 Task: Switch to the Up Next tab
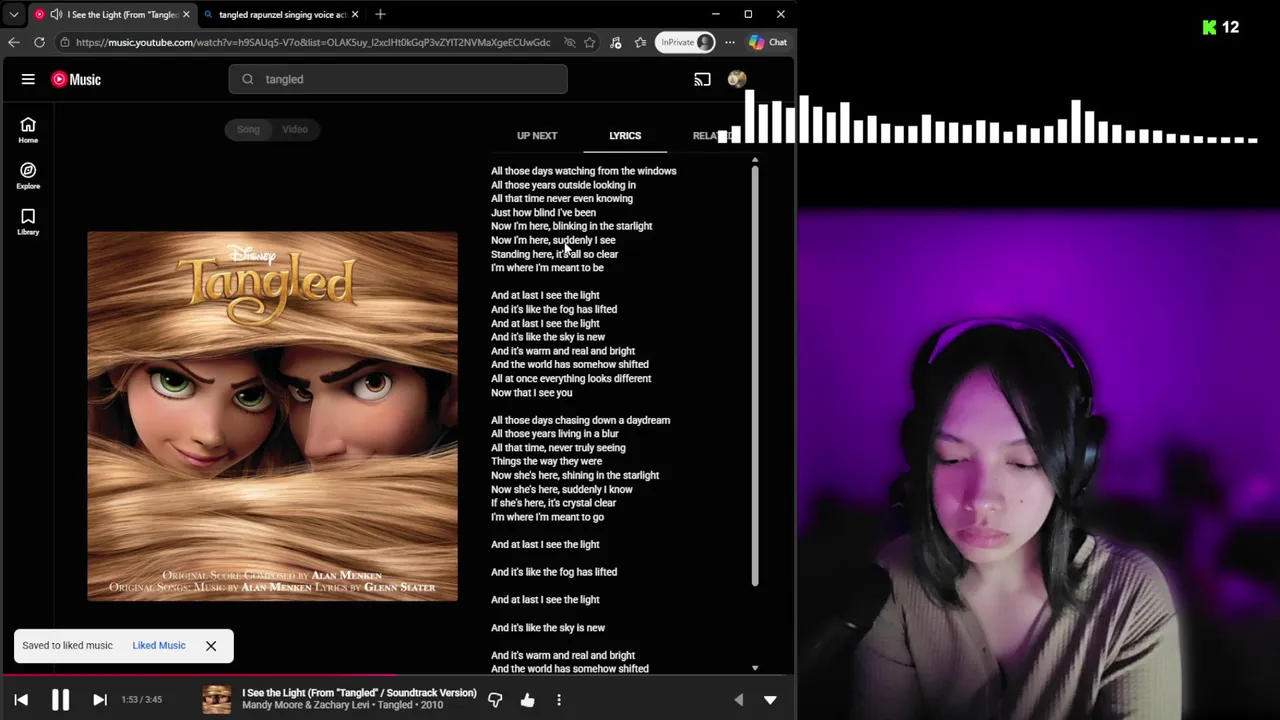(x=537, y=135)
